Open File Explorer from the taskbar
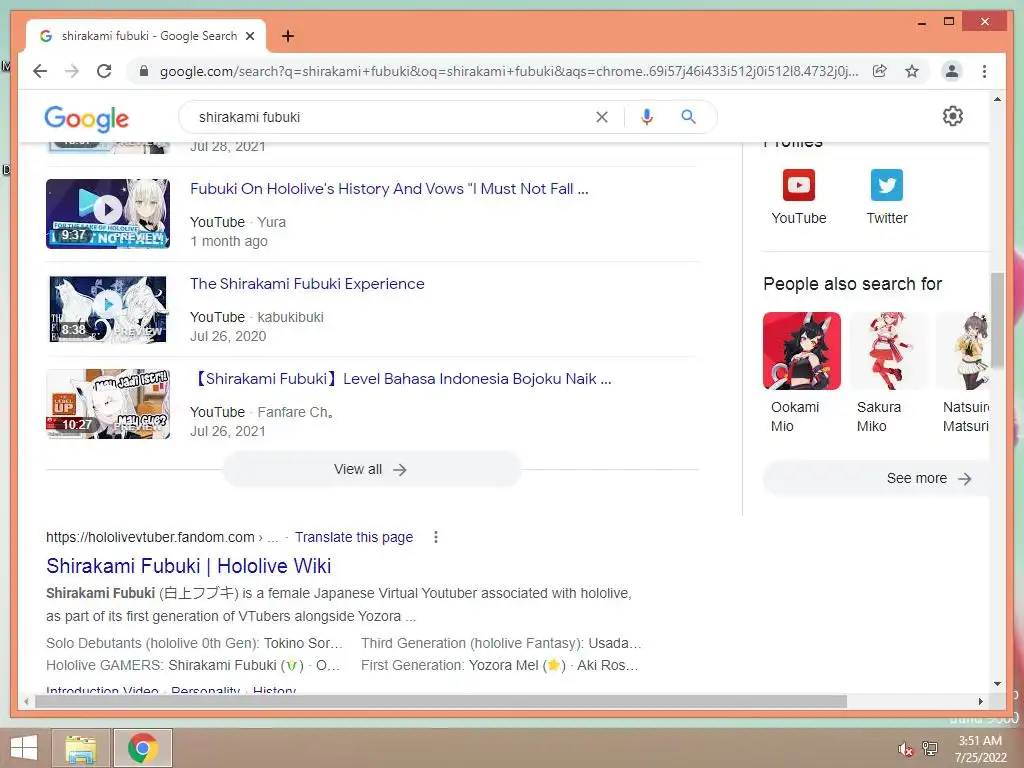1024x768 pixels. (x=81, y=748)
